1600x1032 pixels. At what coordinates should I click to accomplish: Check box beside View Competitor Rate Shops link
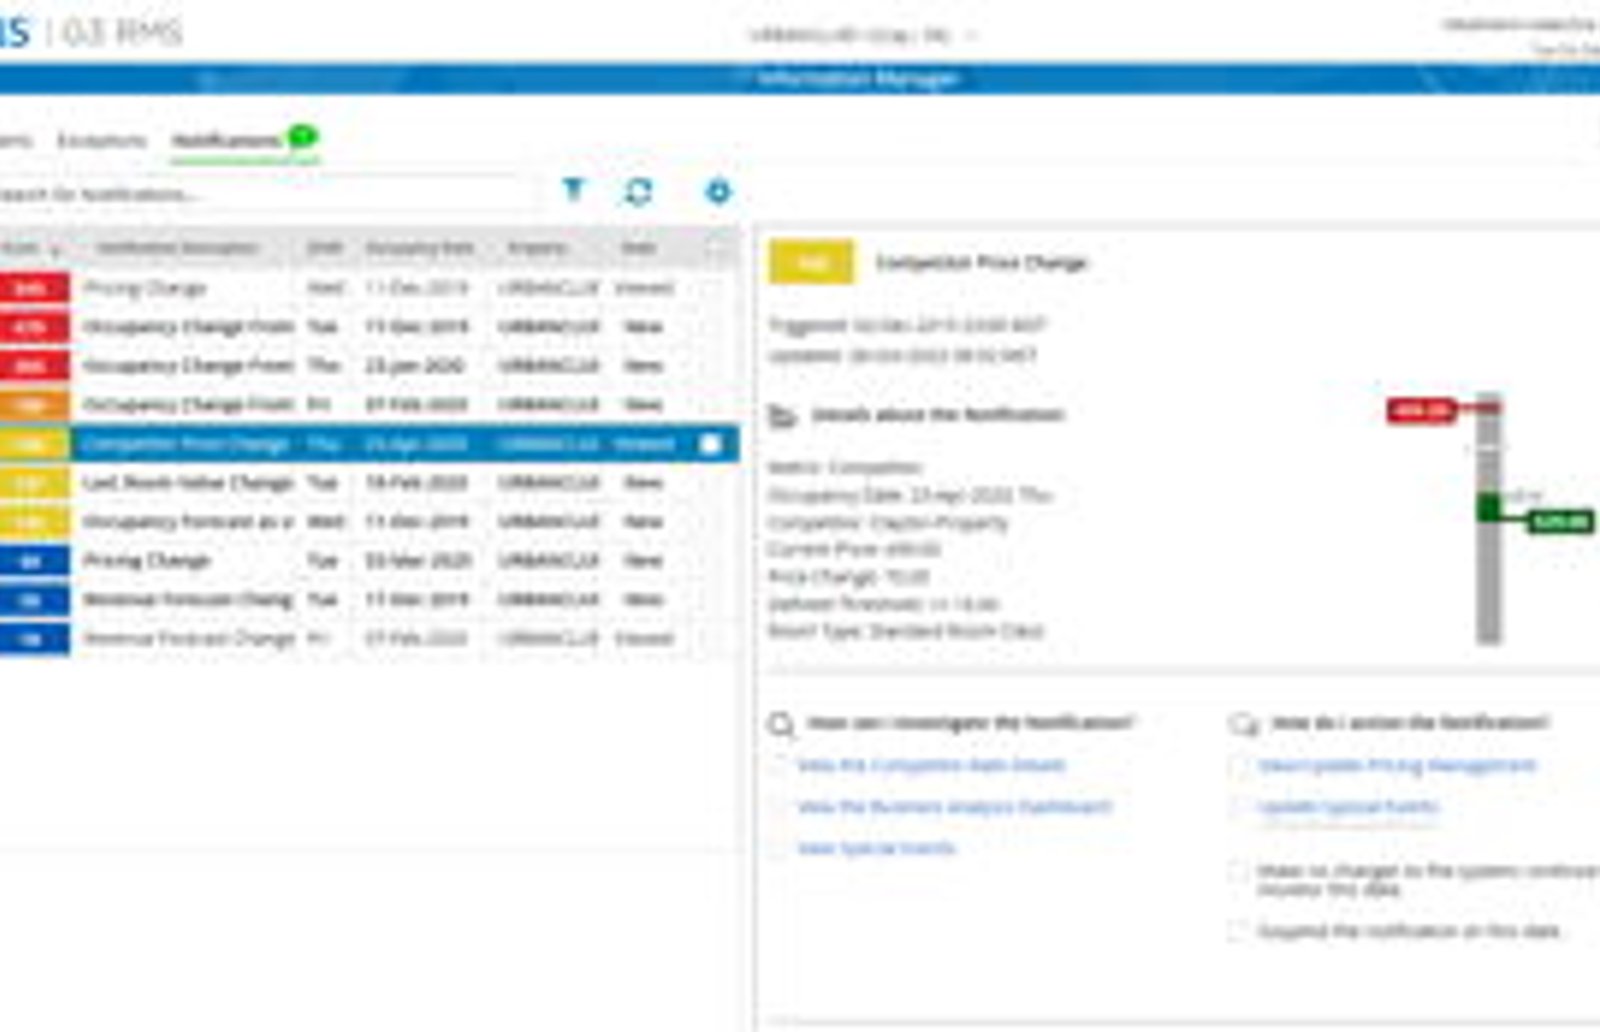(x=778, y=766)
